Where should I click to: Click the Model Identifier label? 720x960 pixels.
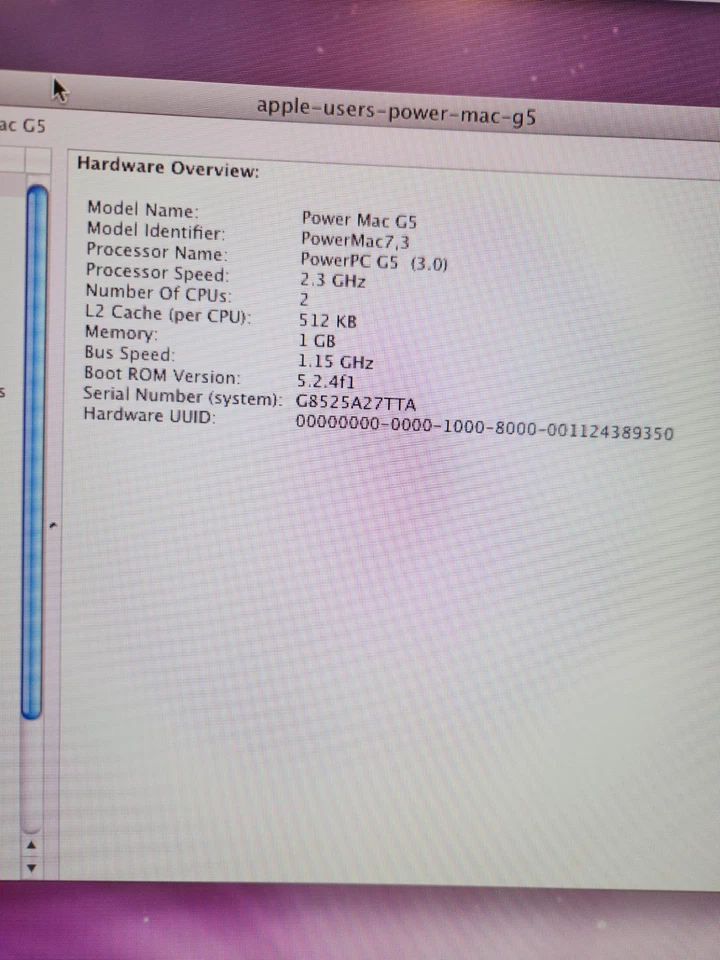point(156,231)
